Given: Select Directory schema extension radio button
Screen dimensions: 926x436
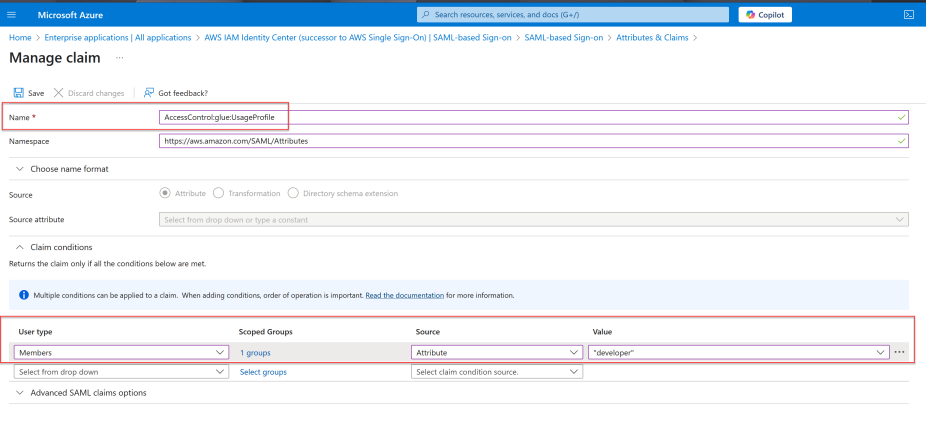Looking at the screenshot, I should coord(293,193).
